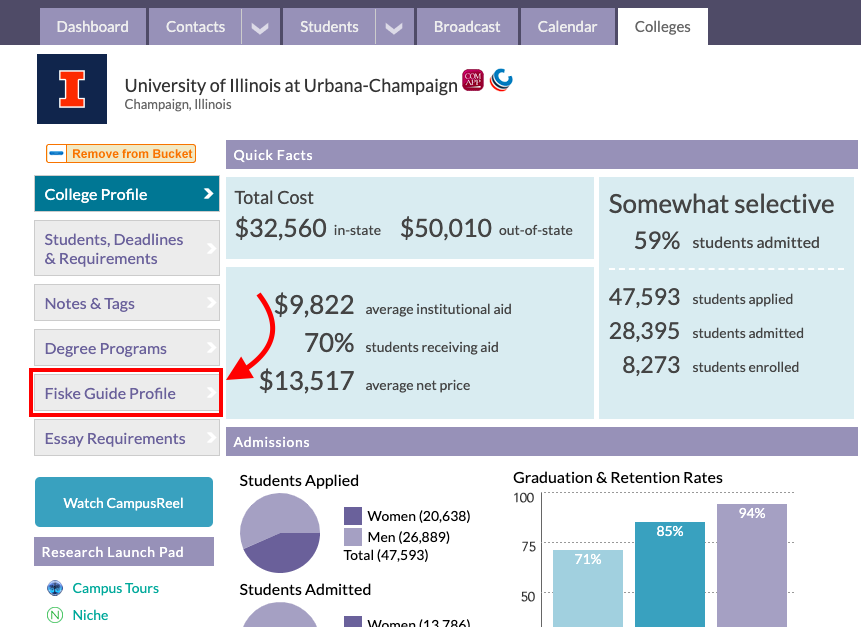Open the Campus Tours link
Screen dimensions: 861x627
[115, 588]
